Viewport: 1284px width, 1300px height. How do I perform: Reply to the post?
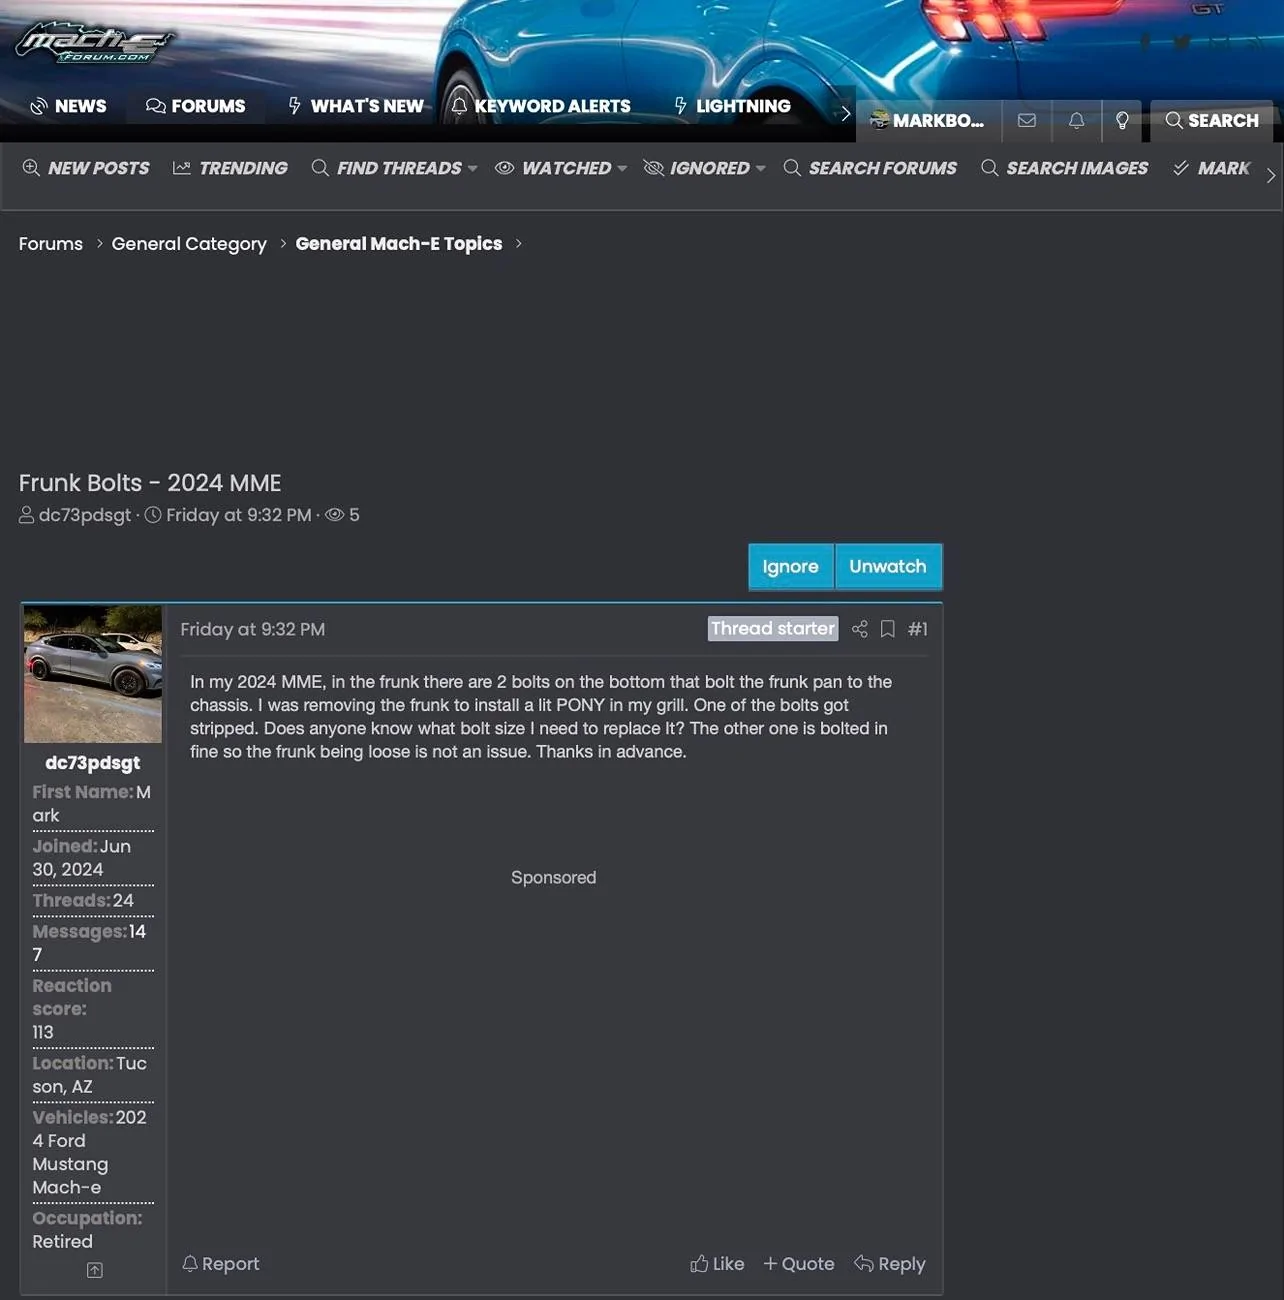(890, 1264)
